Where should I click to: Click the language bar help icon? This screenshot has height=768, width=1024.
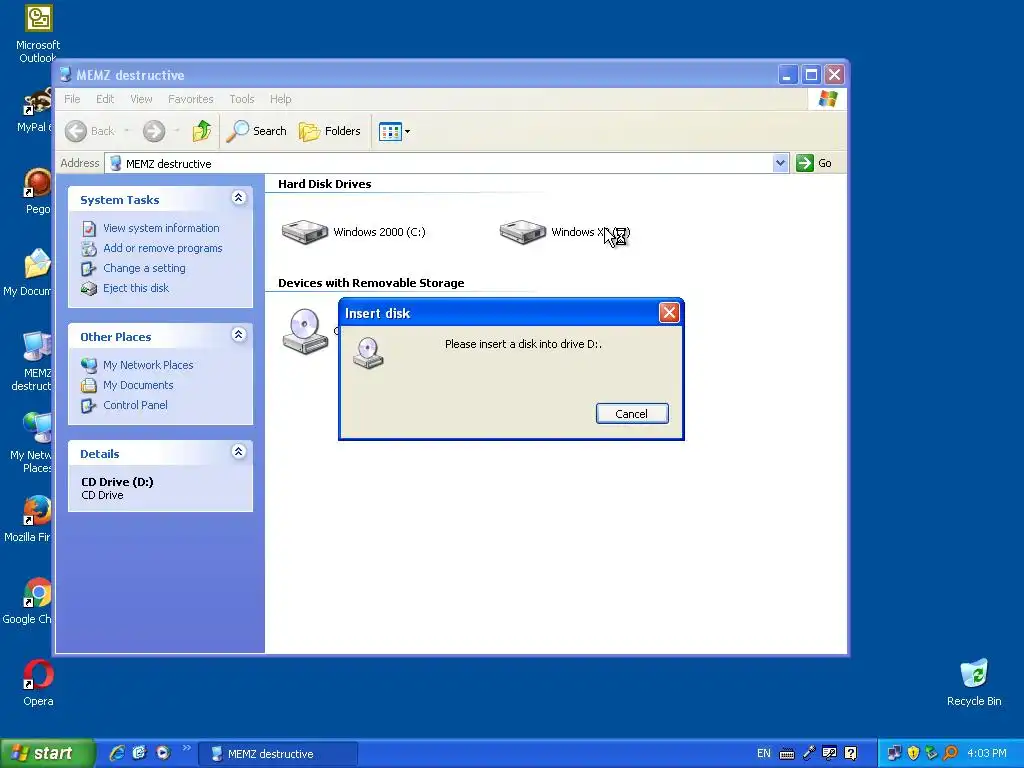pyautogui.click(x=850, y=754)
